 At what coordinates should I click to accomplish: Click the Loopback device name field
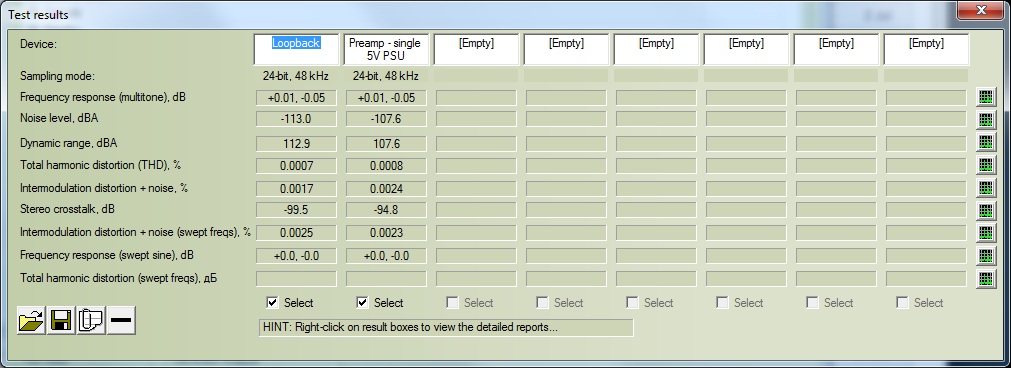point(296,49)
